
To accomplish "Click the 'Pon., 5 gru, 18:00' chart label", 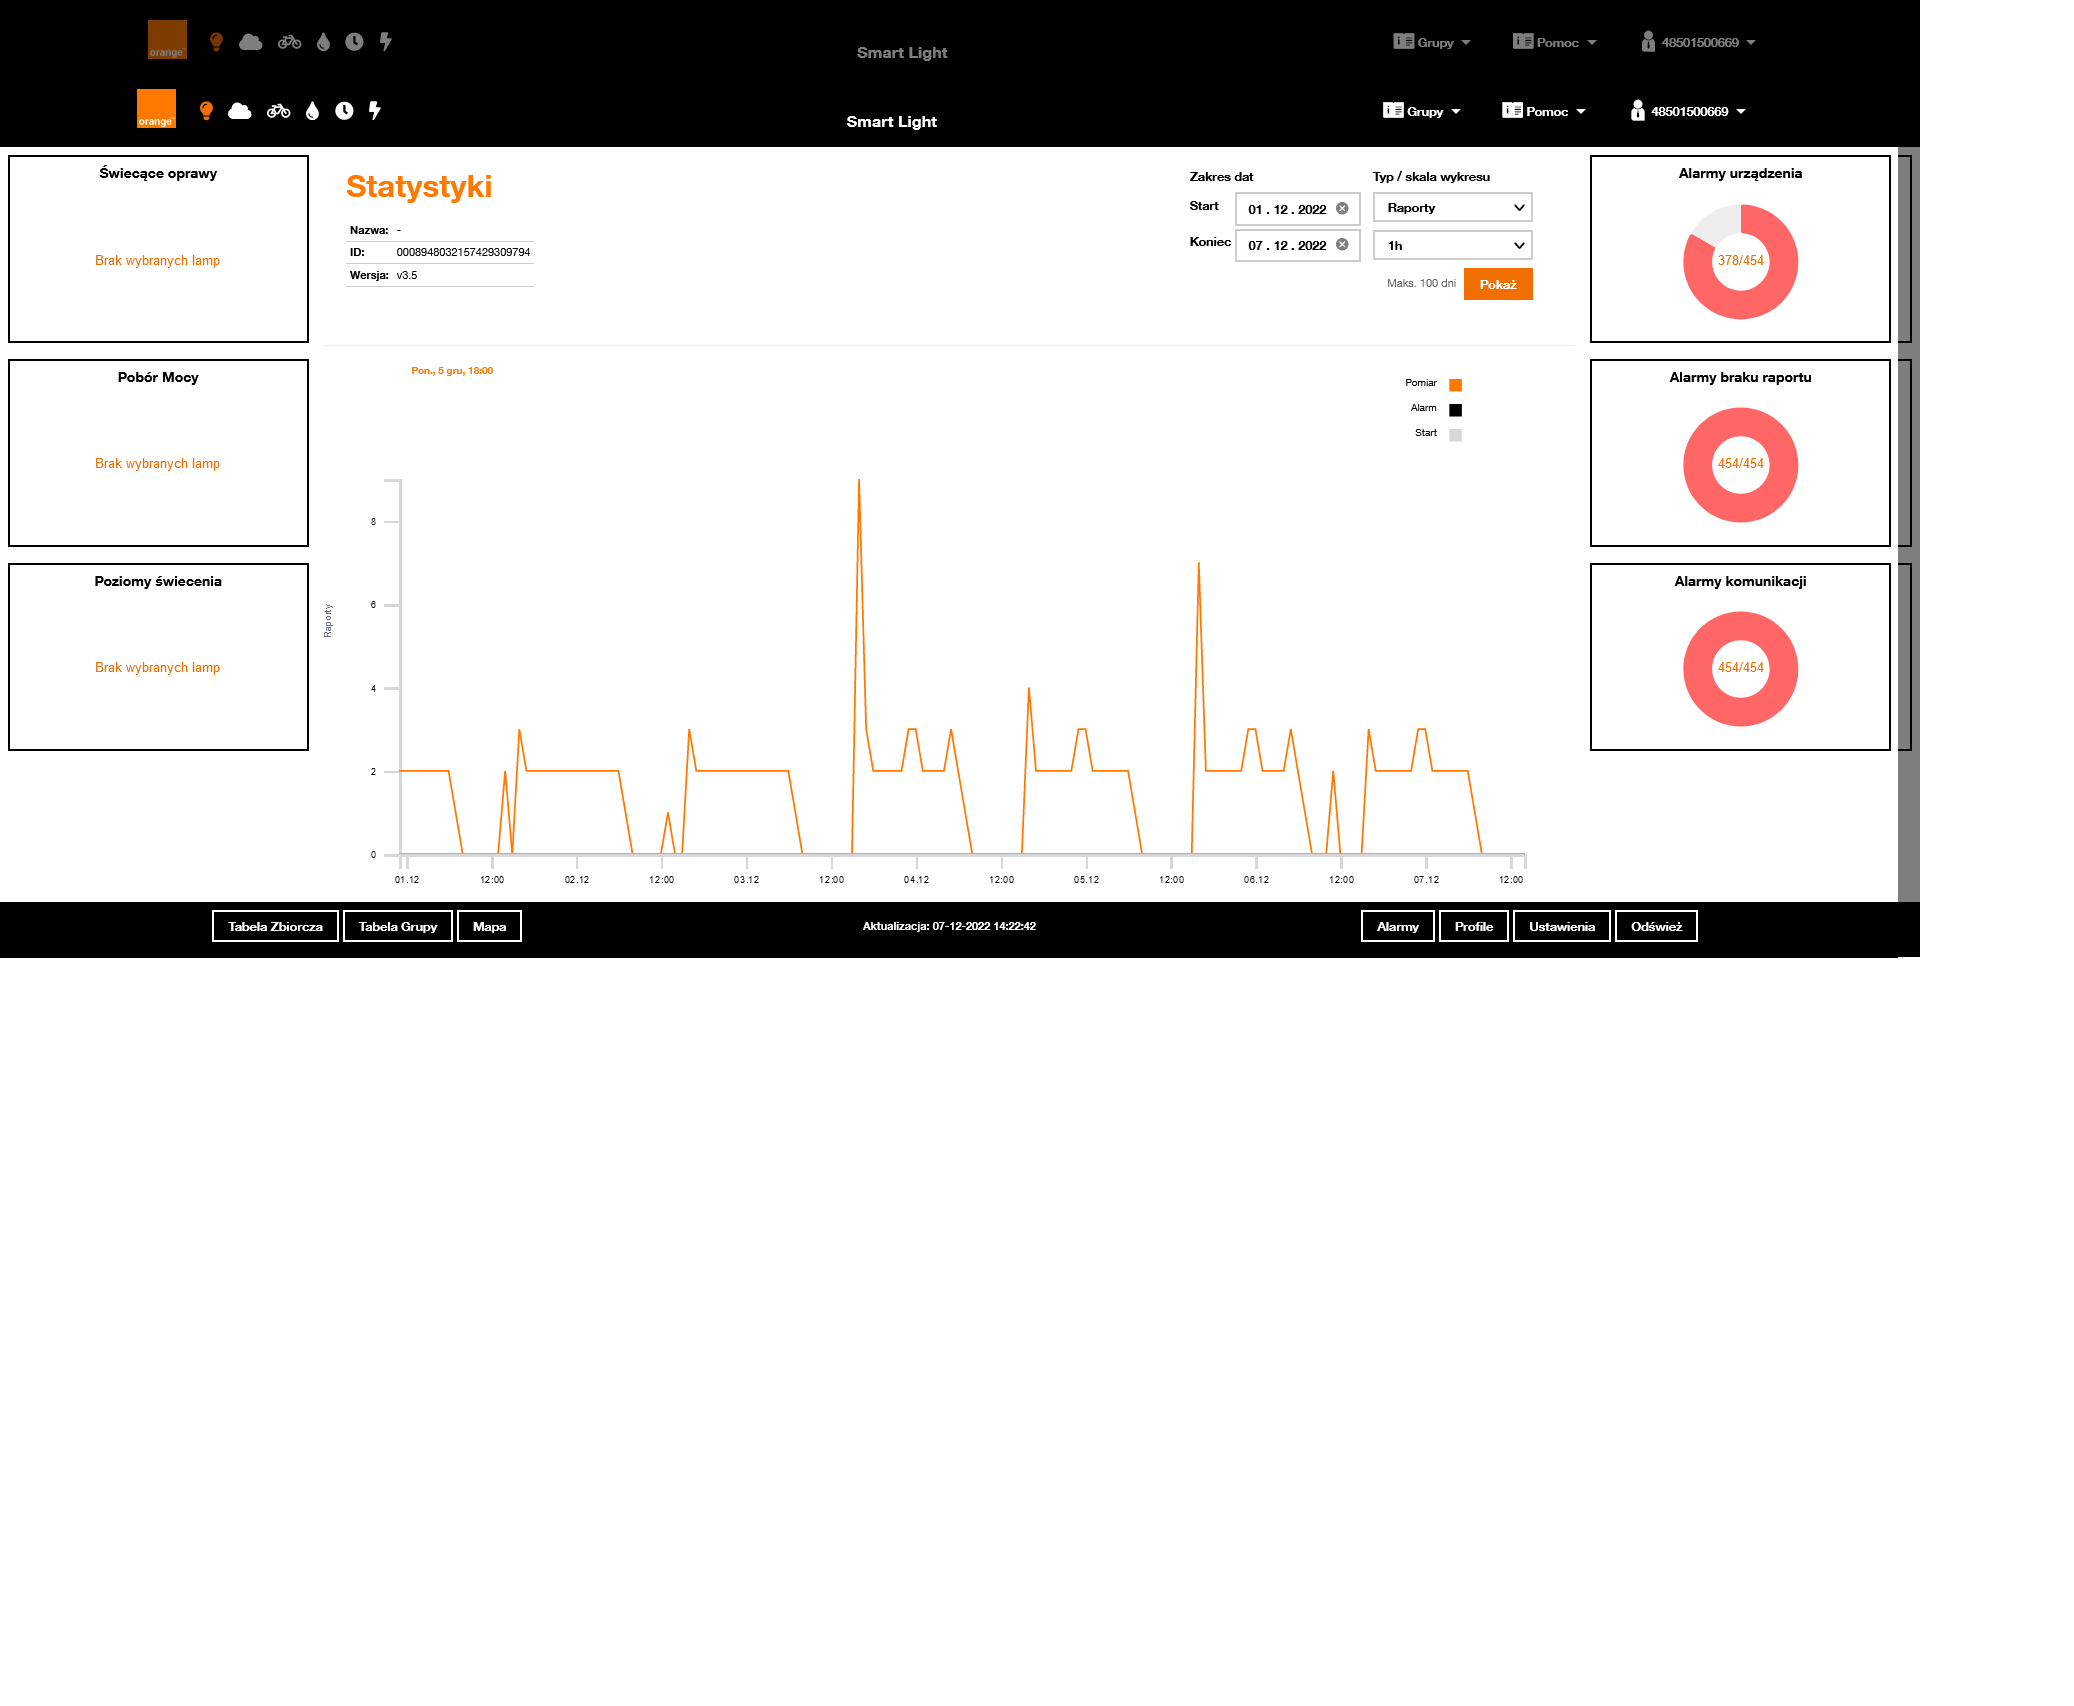I will [452, 370].
